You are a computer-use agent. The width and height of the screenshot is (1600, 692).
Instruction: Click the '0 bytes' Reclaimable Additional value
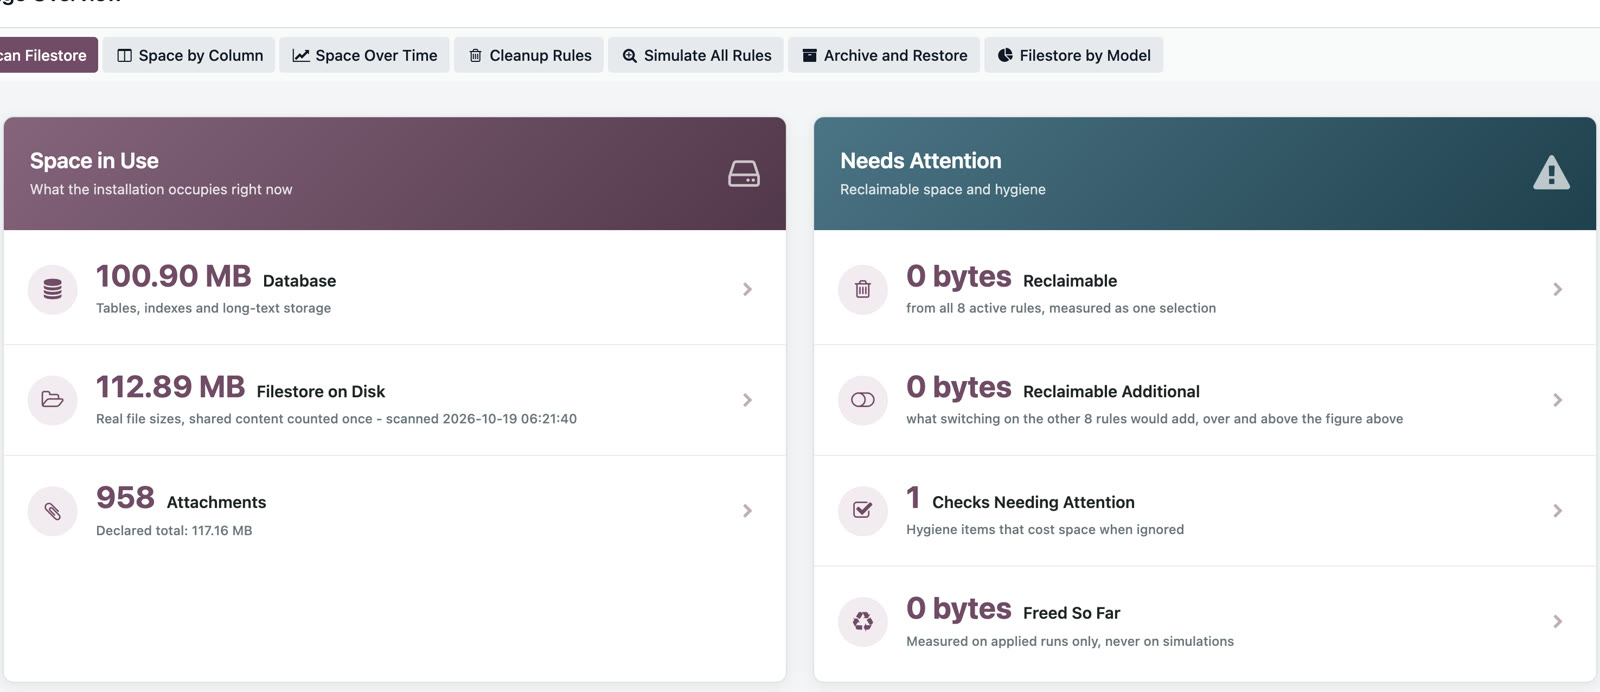click(x=959, y=387)
